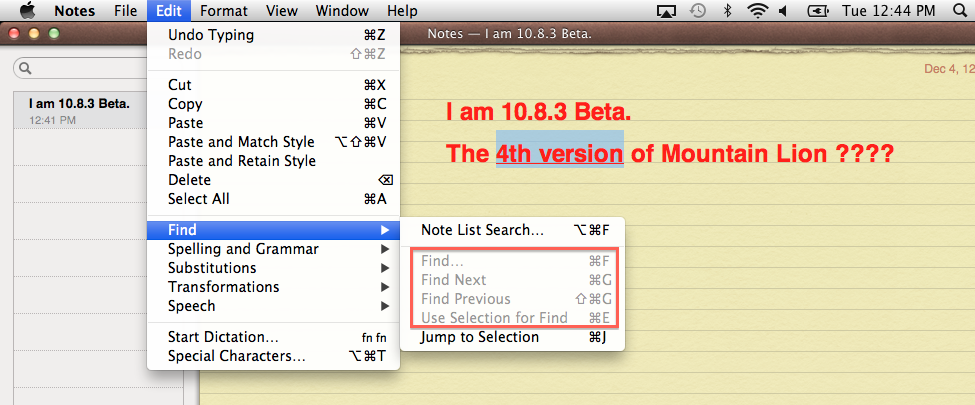Open the Help menu
The height and width of the screenshot is (405, 975).
pos(402,11)
